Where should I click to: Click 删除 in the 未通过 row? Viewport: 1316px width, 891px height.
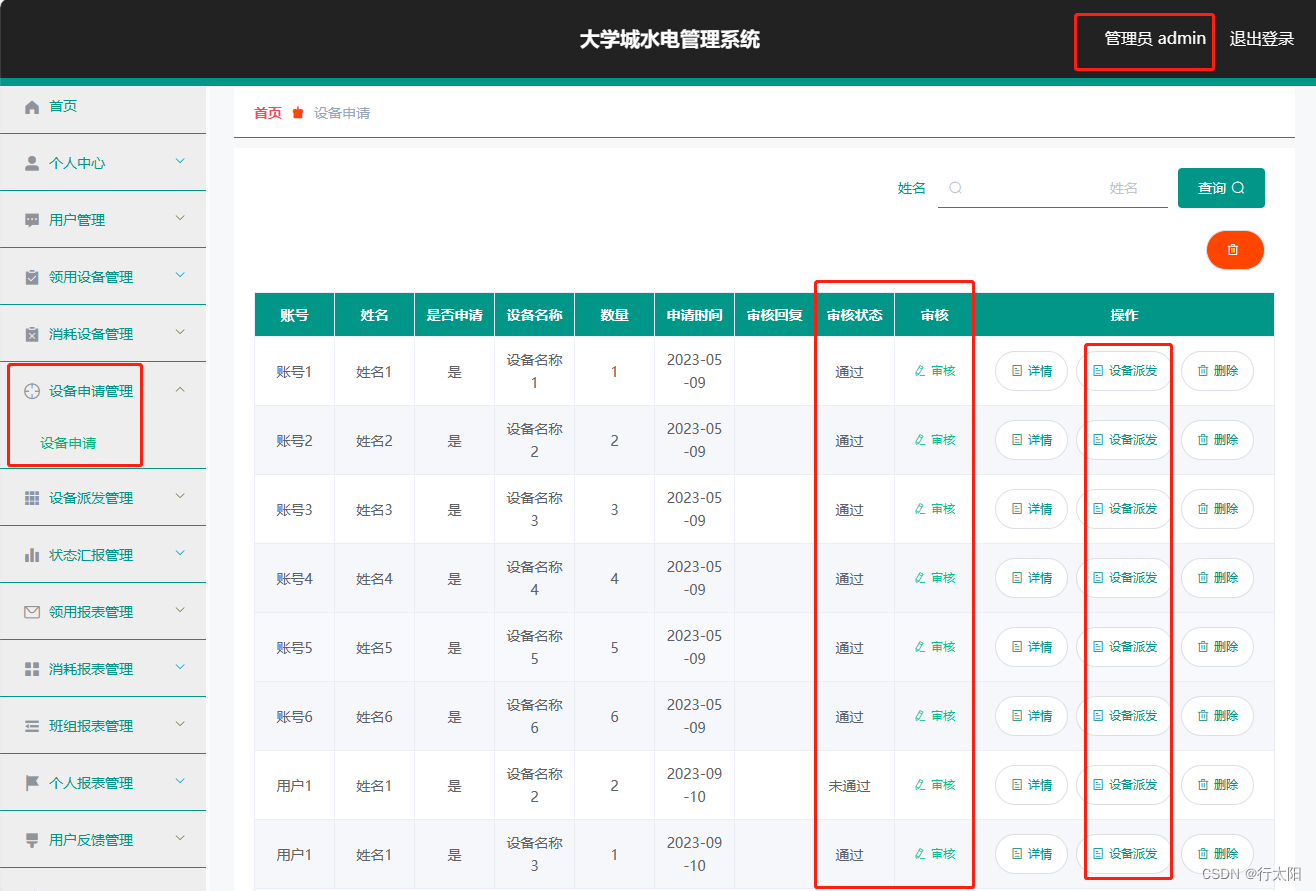1217,785
